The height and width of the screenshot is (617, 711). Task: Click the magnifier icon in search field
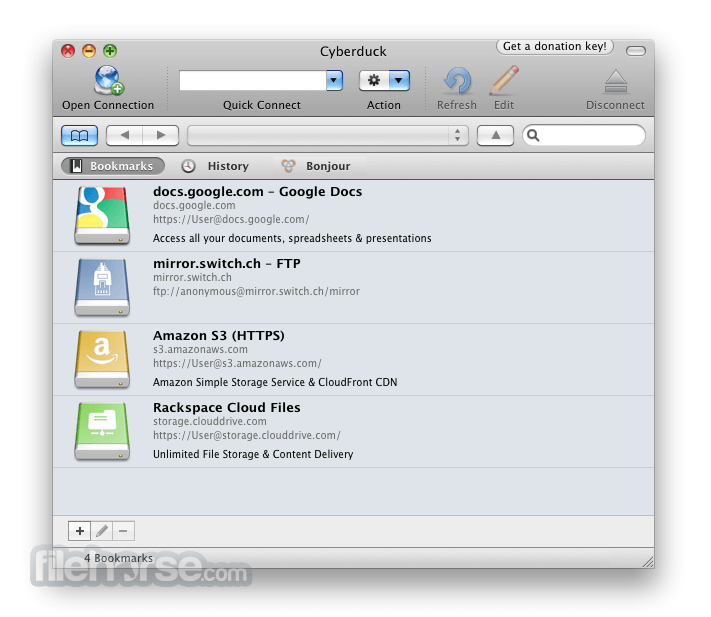tap(533, 135)
